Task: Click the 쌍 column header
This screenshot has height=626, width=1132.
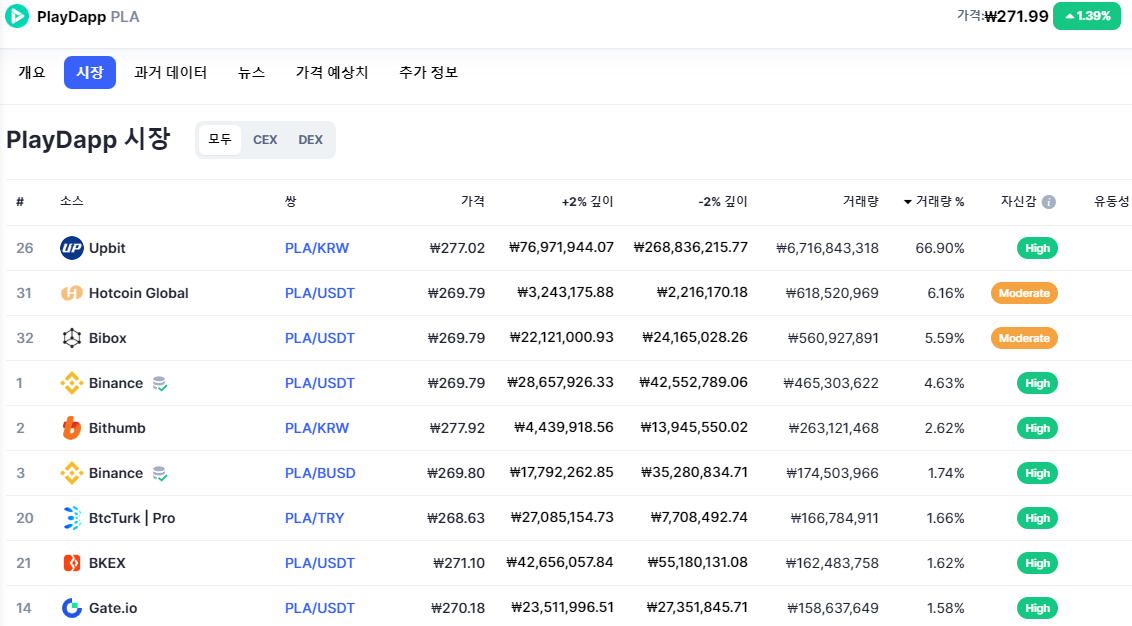Action: [290, 201]
